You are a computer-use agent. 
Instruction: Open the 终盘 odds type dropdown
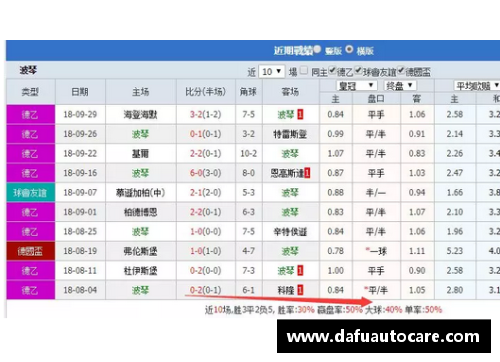(x=400, y=86)
